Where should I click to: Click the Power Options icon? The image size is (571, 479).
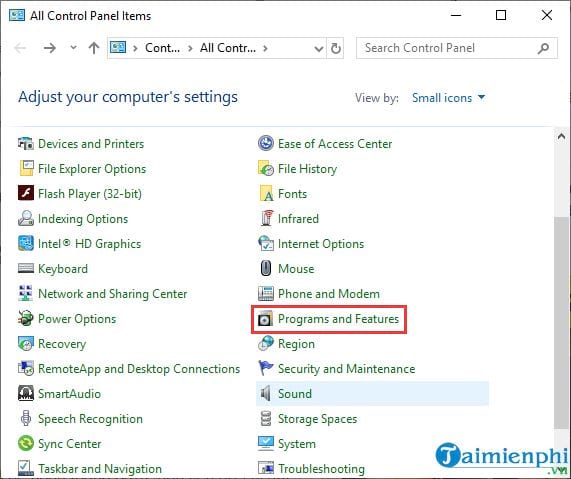pyautogui.click(x=25, y=318)
